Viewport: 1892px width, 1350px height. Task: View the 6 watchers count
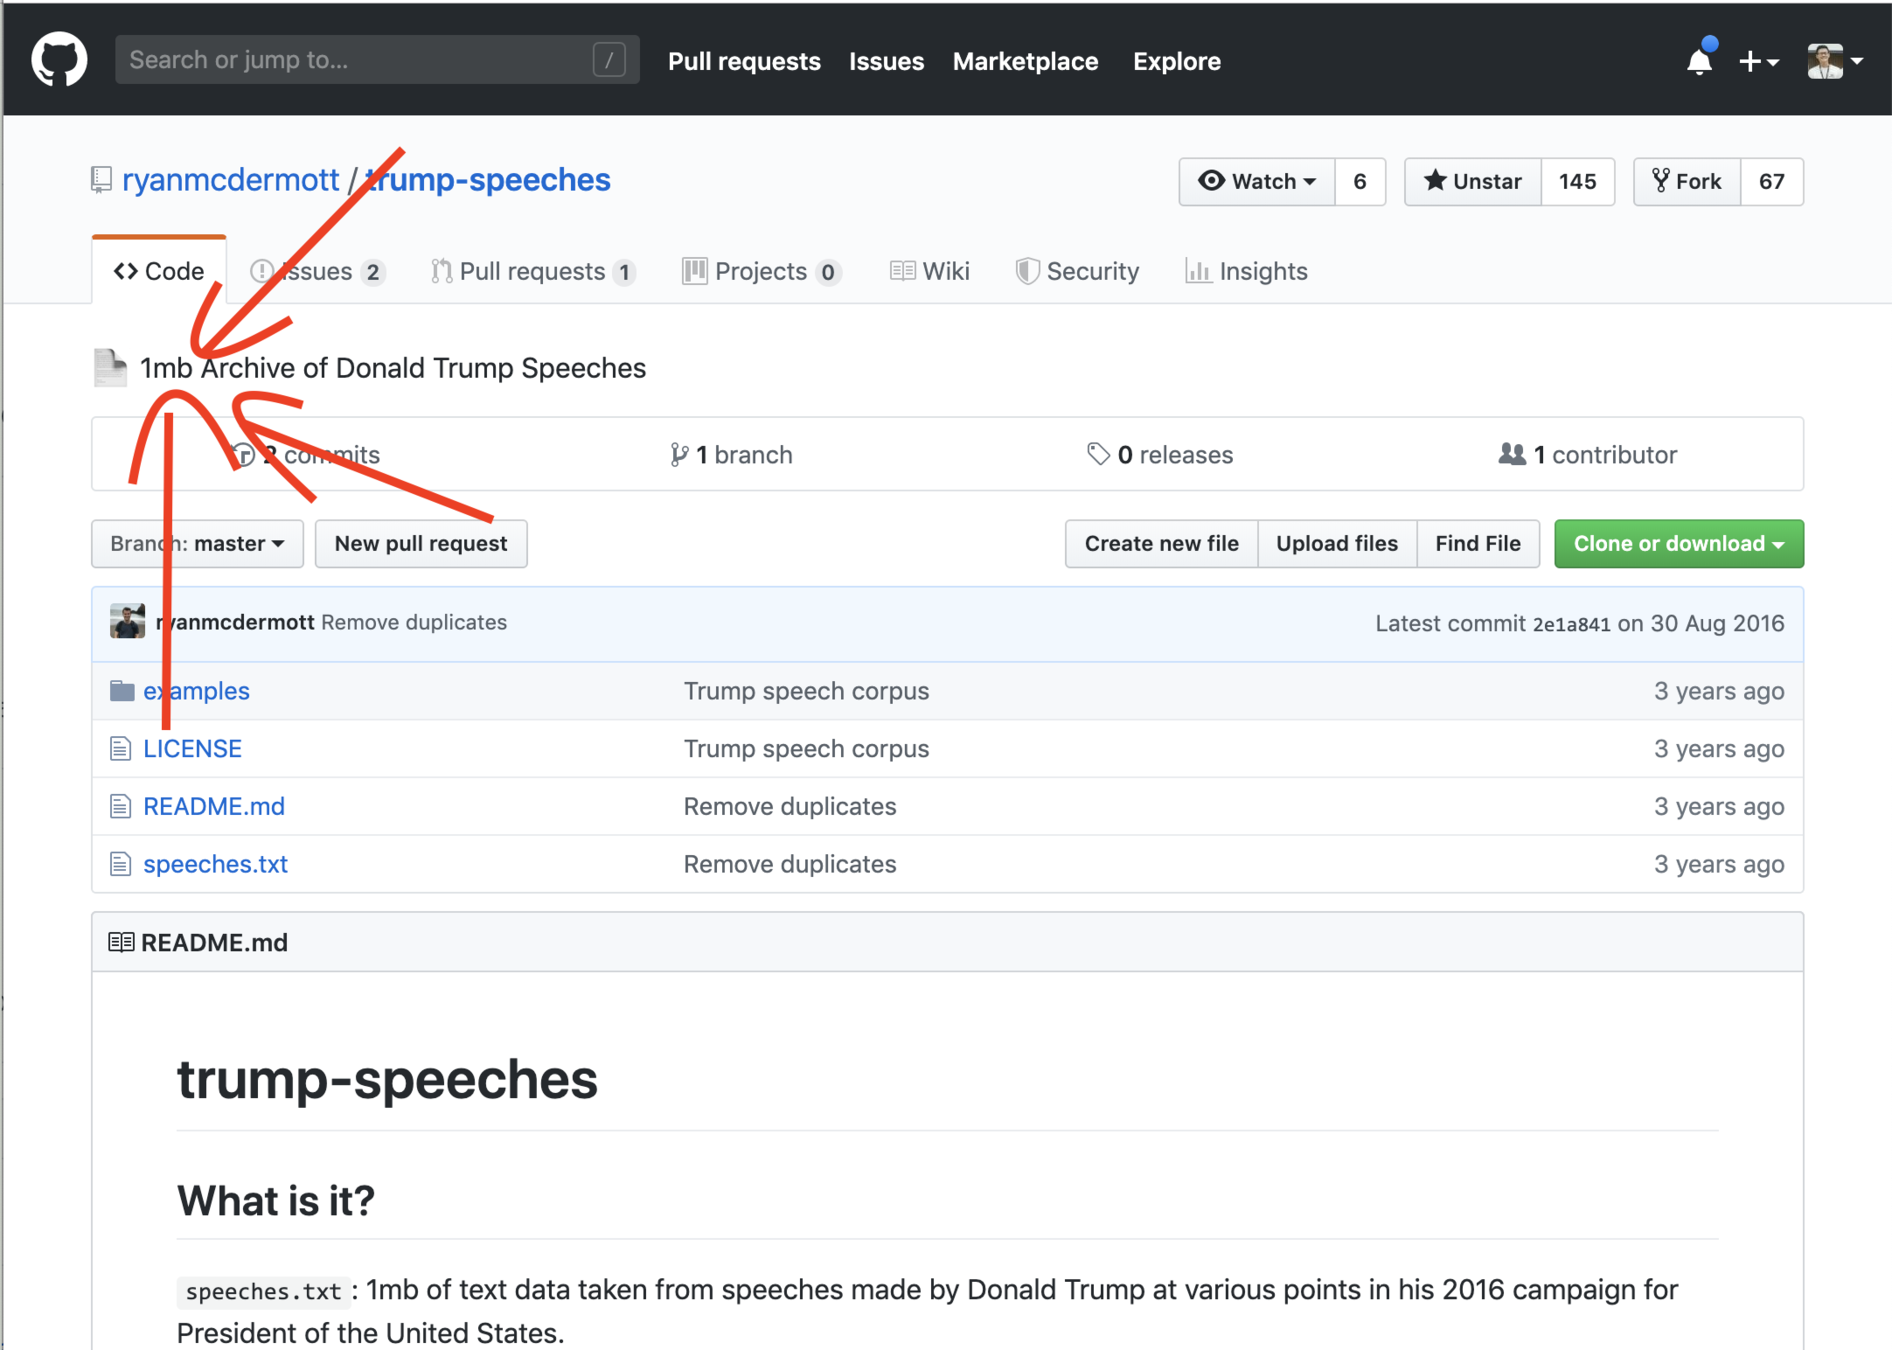pos(1359,181)
